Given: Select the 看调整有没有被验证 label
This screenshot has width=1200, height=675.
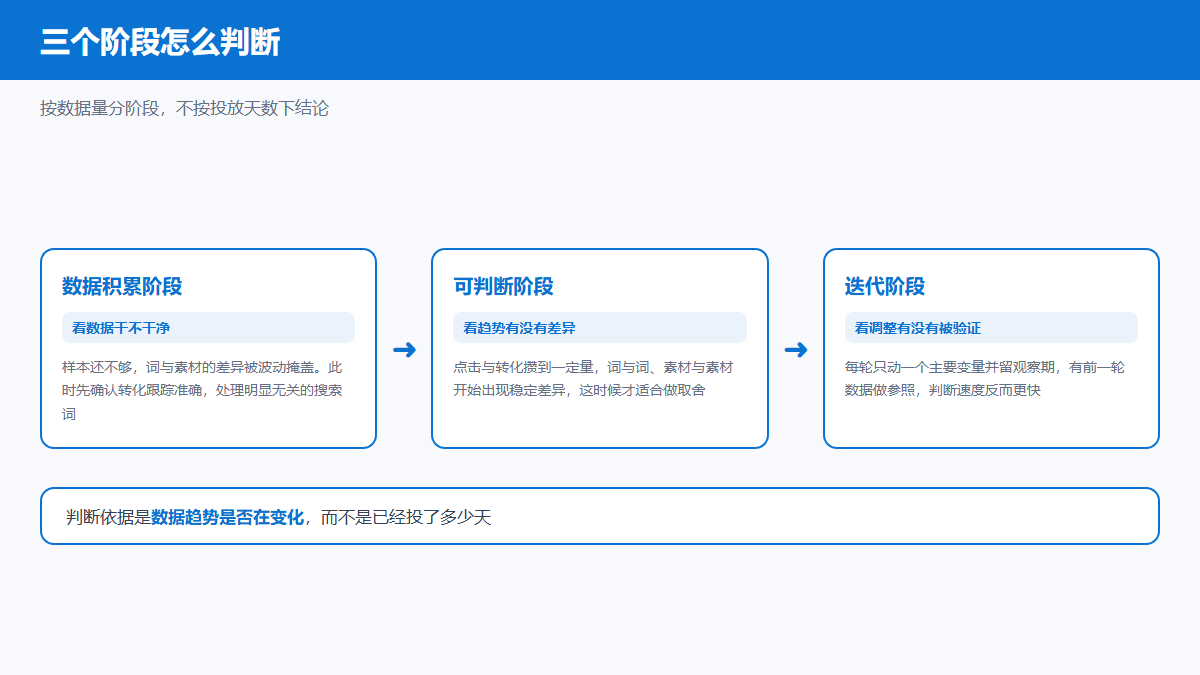Looking at the screenshot, I should tap(991, 328).
